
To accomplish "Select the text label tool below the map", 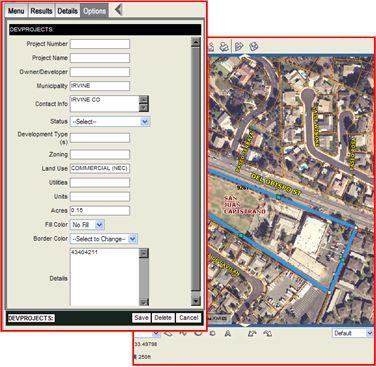I will pos(228,333).
